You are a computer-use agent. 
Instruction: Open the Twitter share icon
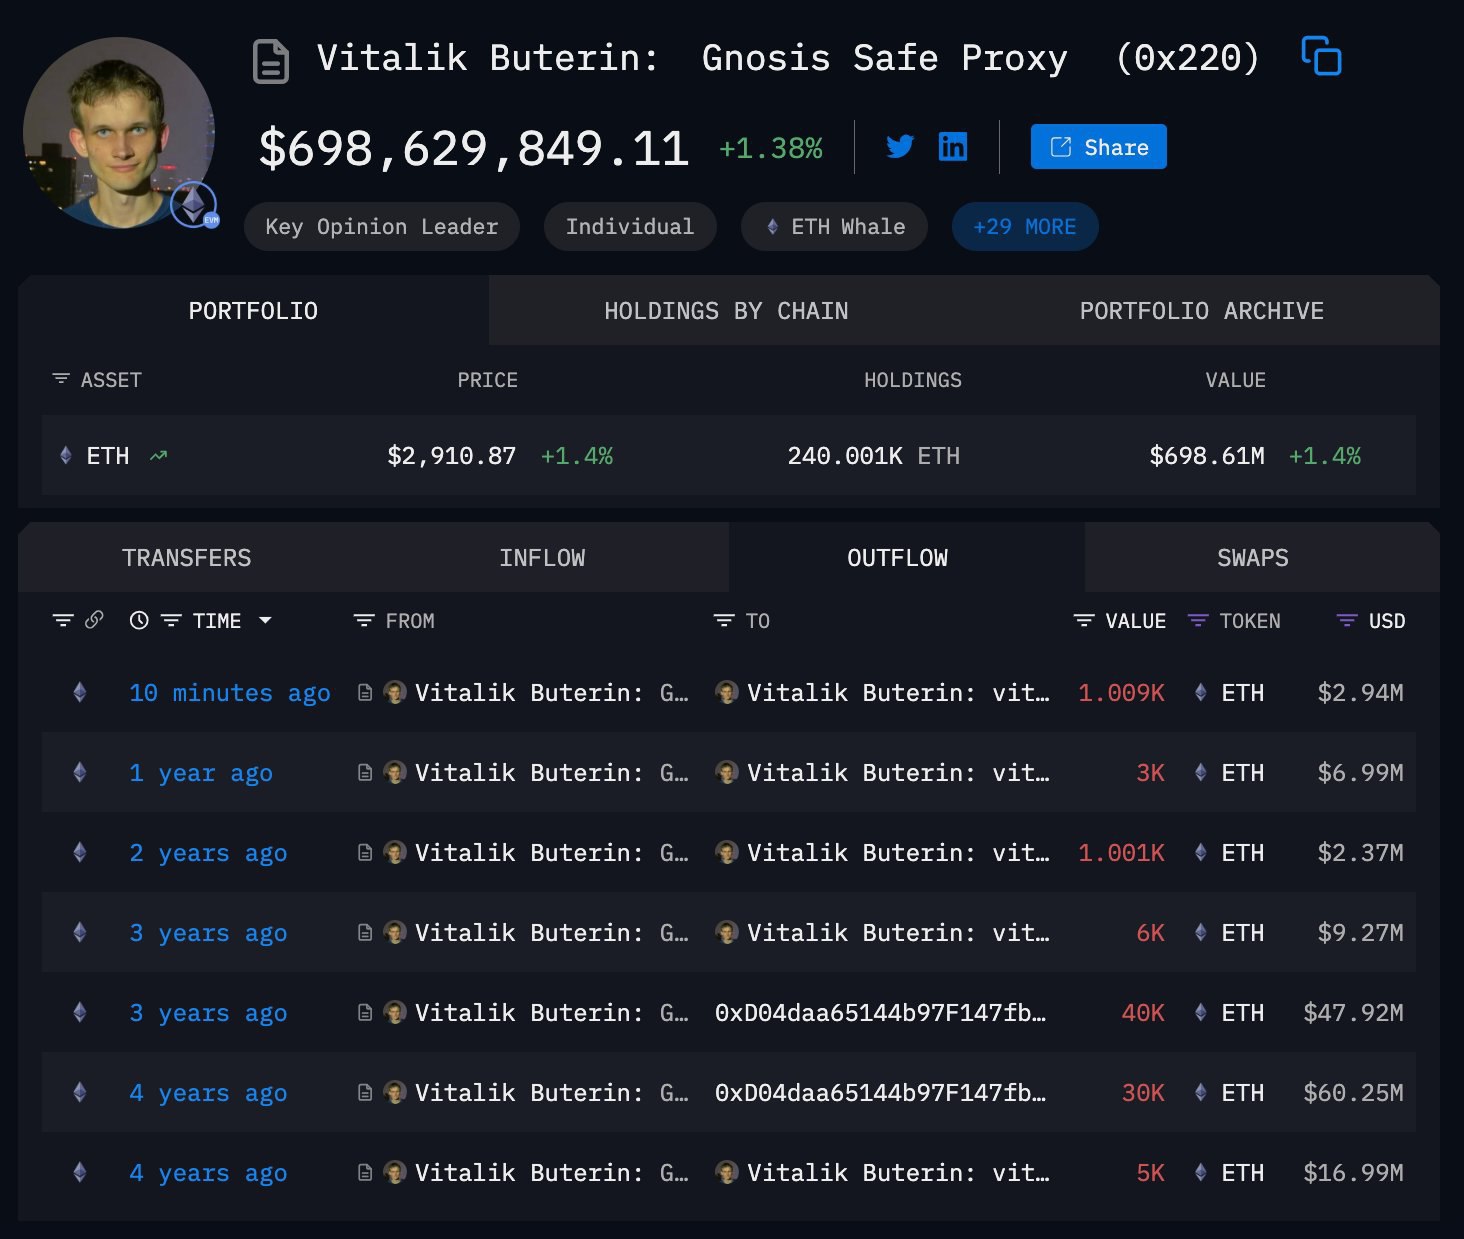(x=900, y=147)
